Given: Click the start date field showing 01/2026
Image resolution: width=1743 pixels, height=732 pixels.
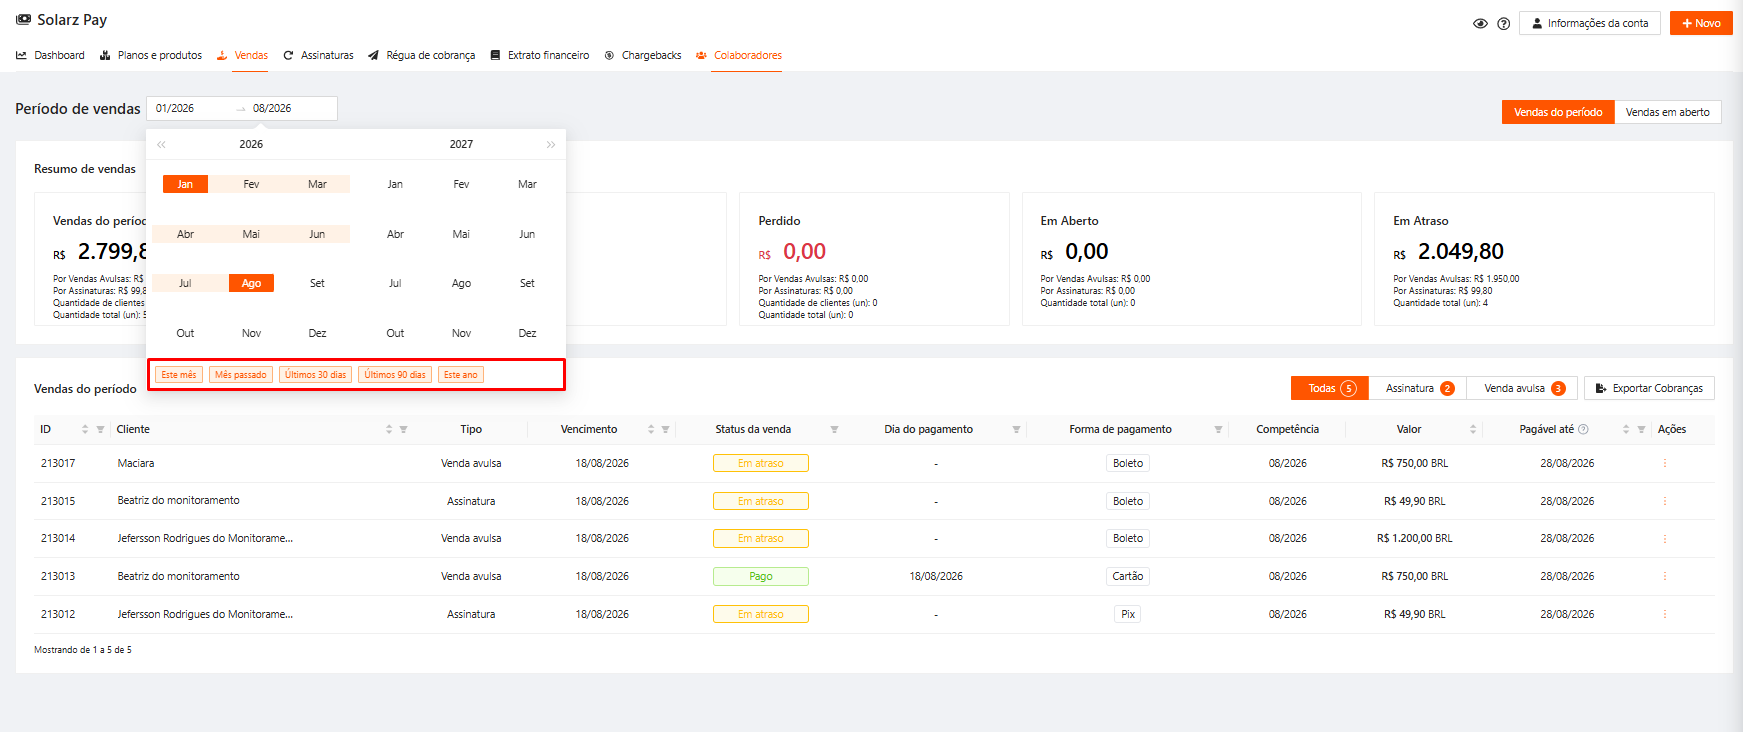Looking at the screenshot, I should tap(190, 108).
